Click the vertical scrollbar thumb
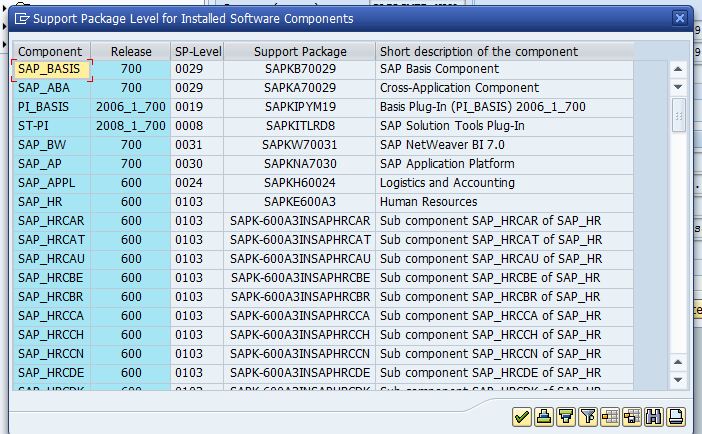 [679, 116]
